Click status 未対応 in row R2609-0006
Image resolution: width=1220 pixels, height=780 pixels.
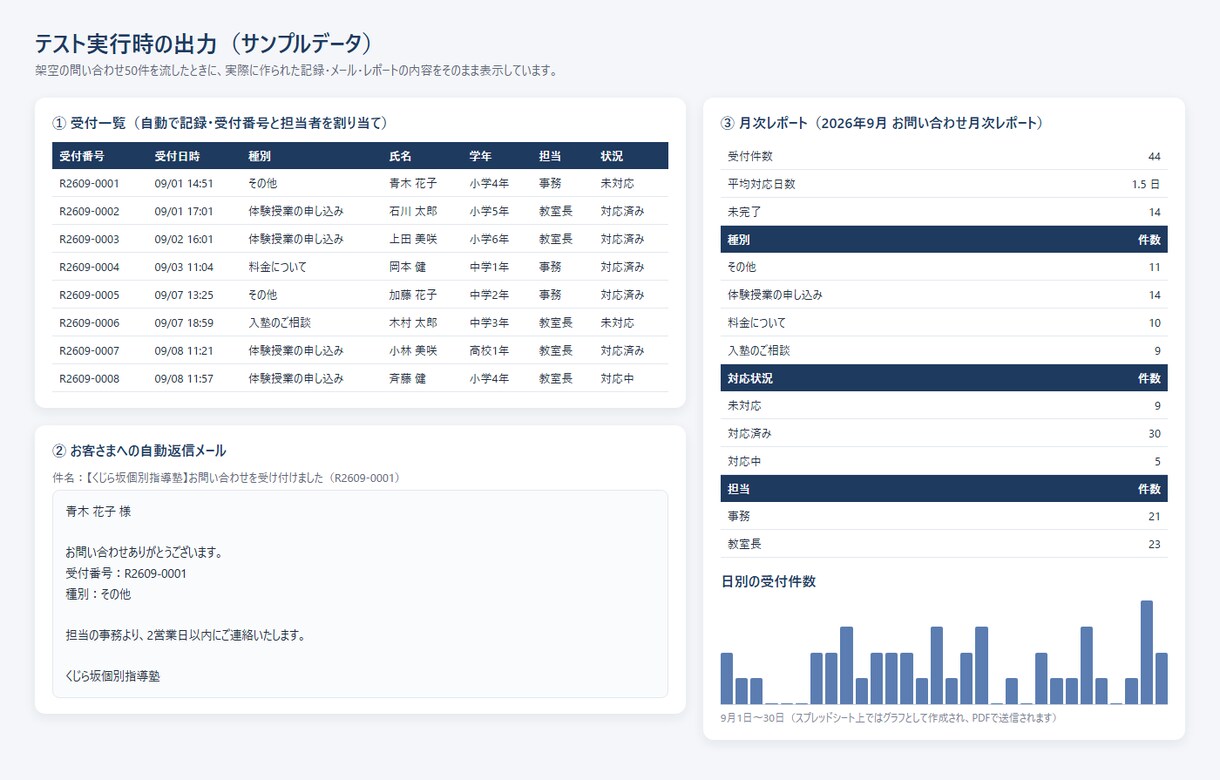click(x=617, y=323)
